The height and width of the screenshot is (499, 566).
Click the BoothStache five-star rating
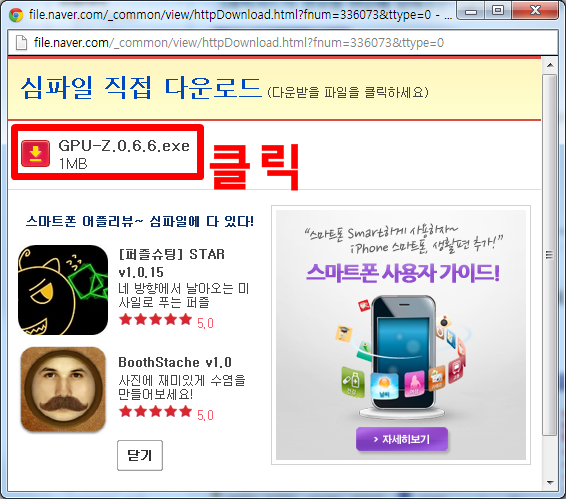(x=155, y=411)
